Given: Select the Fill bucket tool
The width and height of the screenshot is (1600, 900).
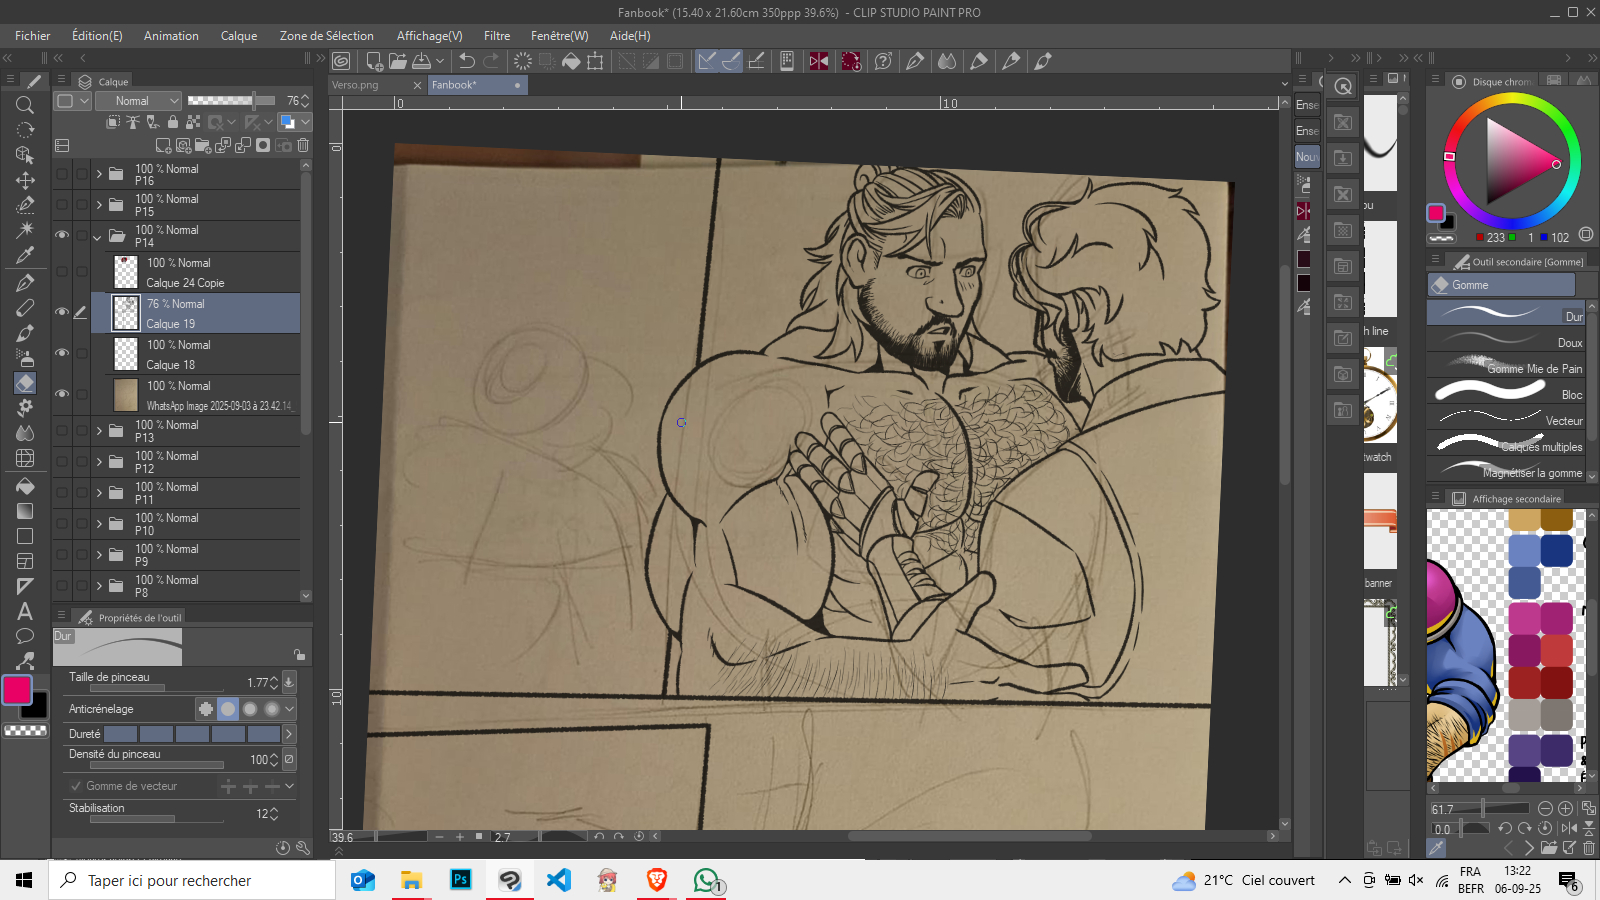Looking at the screenshot, I should pos(25,486).
